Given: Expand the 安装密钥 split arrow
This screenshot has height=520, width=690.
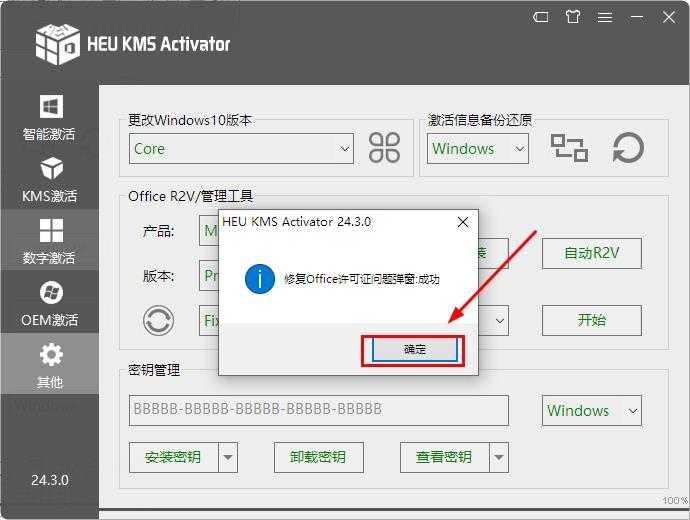Looking at the screenshot, I should [x=228, y=458].
